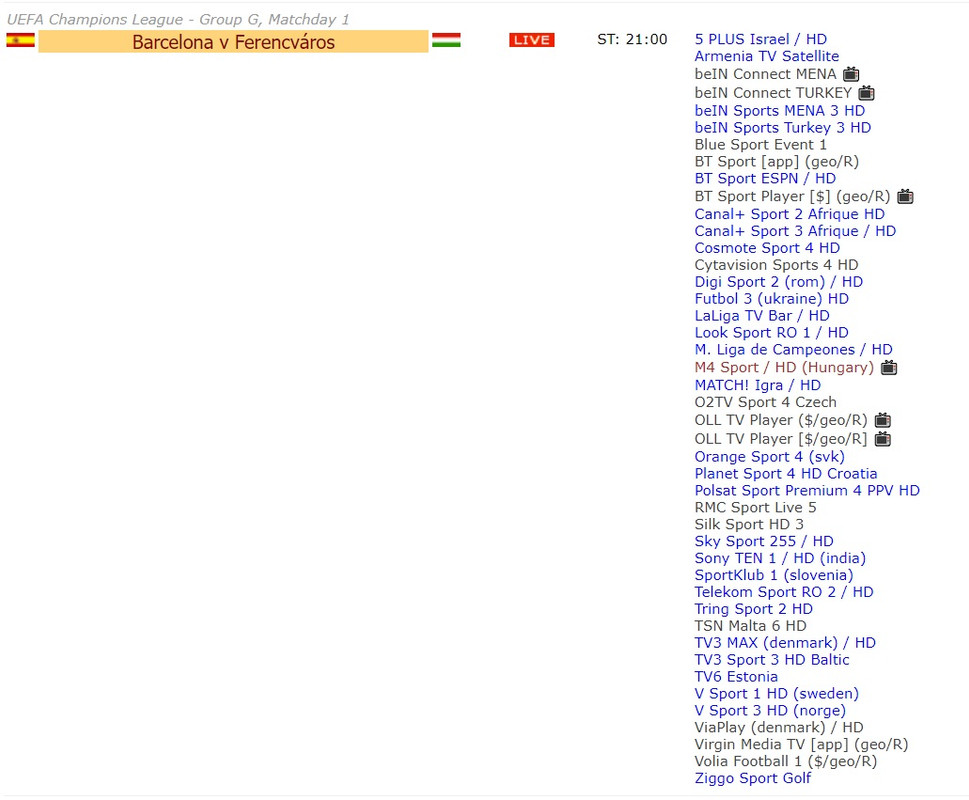Open SportKlub 1 (slovenia) link
The image size is (969, 800).
coord(774,575)
